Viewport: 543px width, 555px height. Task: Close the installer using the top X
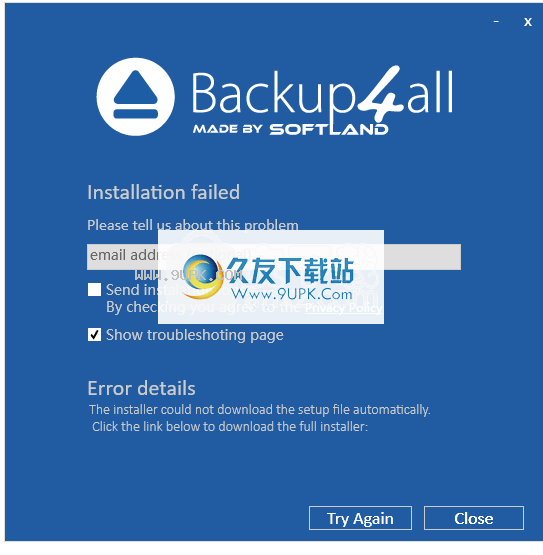tap(528, 22)
